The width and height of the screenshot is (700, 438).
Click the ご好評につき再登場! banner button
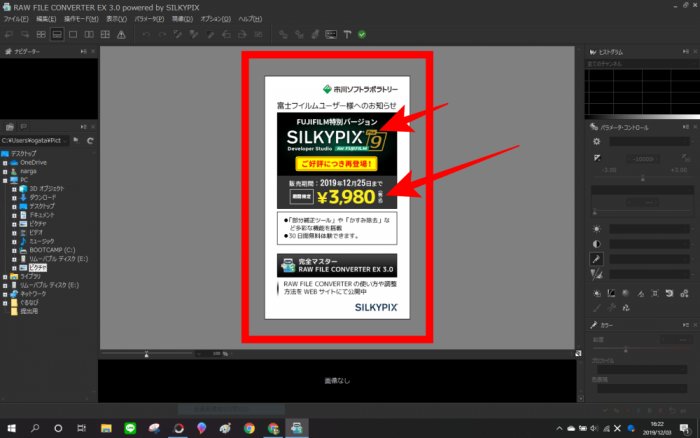[337, 164]
